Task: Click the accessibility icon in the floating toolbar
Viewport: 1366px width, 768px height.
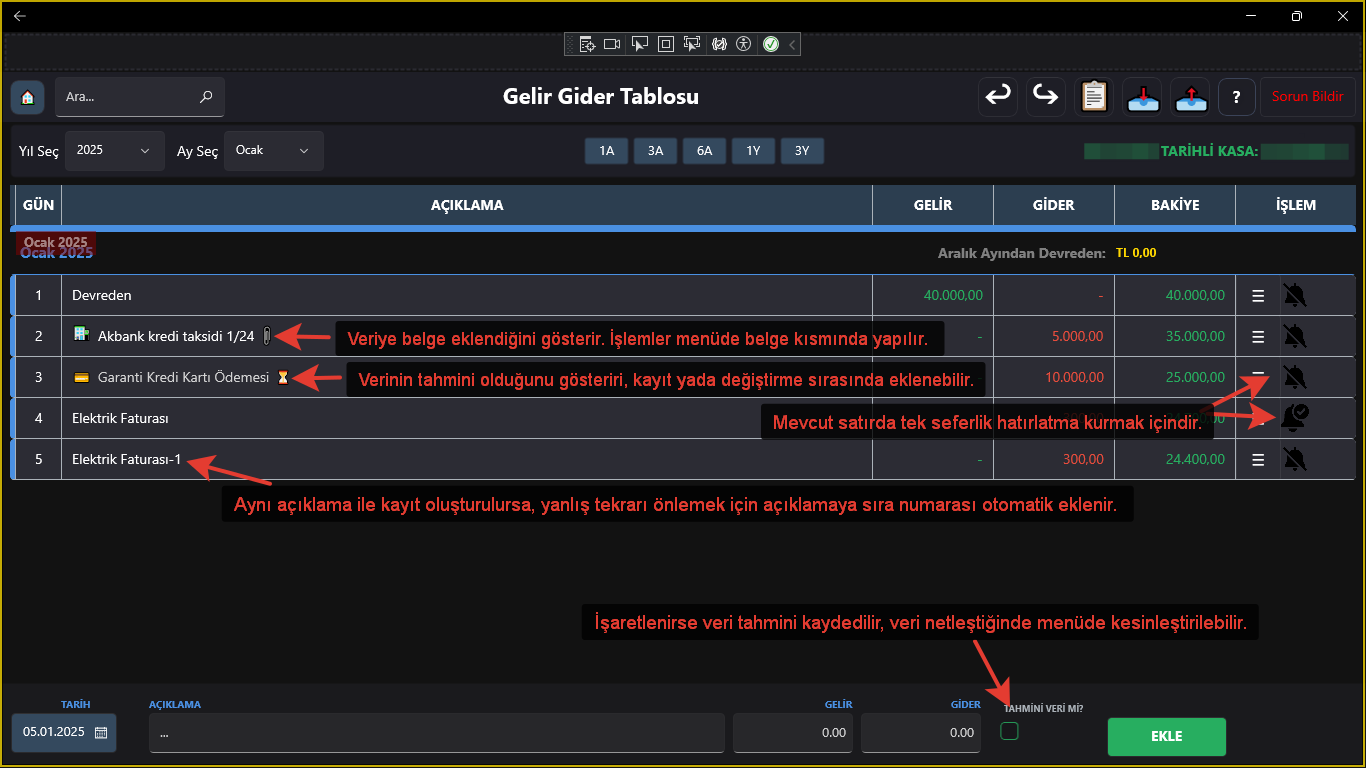Action: [x=743, y=43]
